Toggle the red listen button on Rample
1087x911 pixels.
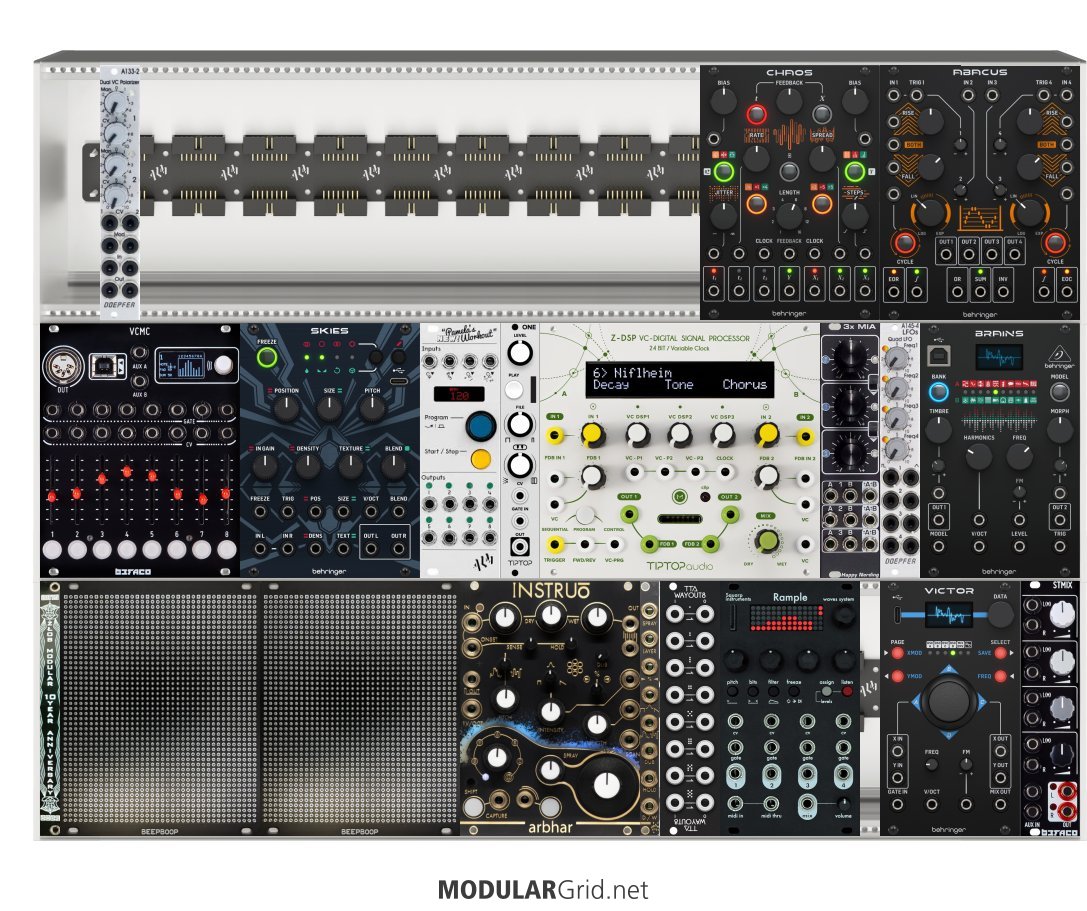[x=846, y=692]
